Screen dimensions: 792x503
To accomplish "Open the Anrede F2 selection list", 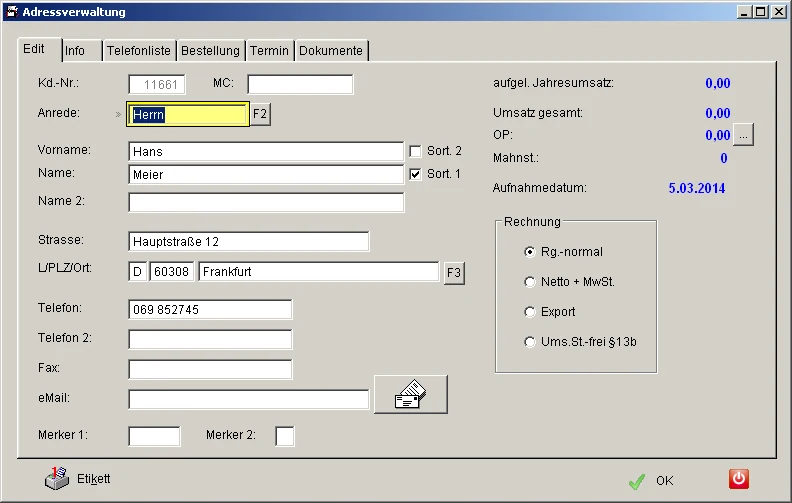I will 260,114.
